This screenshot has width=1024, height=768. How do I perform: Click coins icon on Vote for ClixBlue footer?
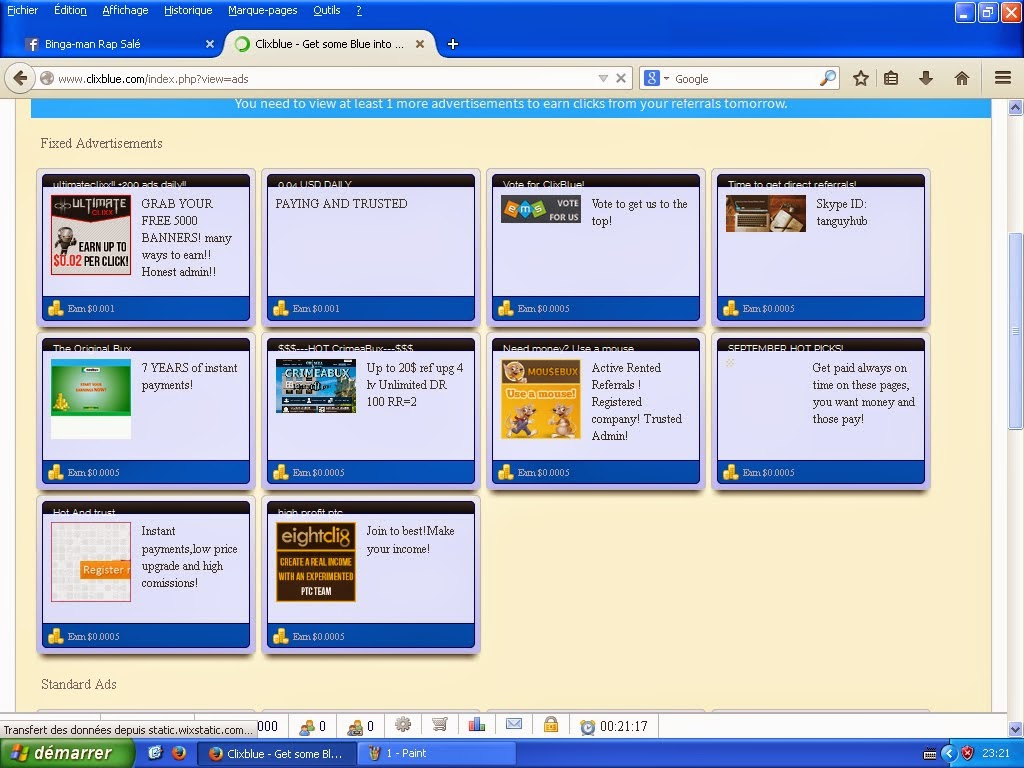tap(506, 308)
